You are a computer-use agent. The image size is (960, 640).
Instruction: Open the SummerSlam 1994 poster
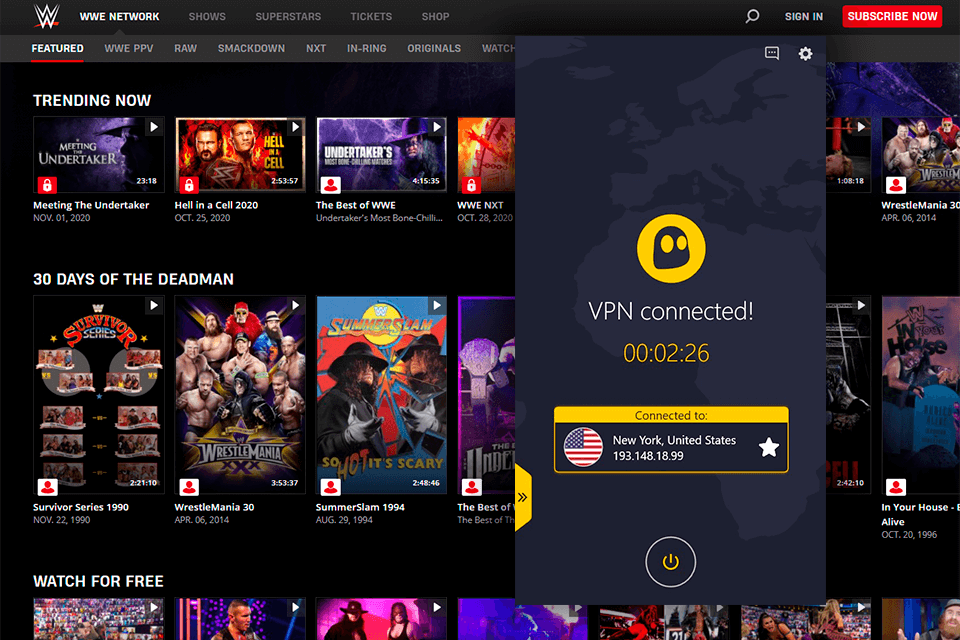click(381, 396)
